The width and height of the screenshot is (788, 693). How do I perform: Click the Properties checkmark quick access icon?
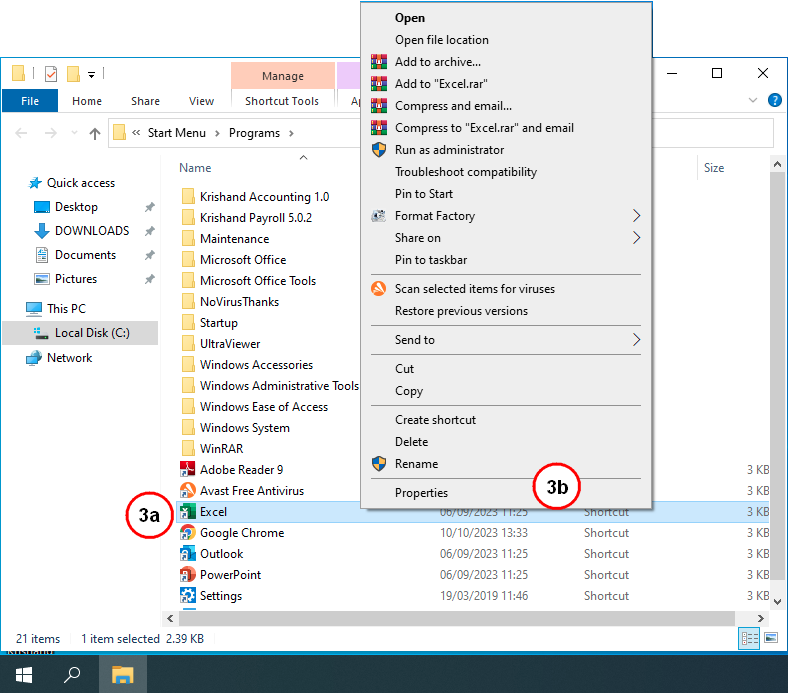(x=51, y=74)
